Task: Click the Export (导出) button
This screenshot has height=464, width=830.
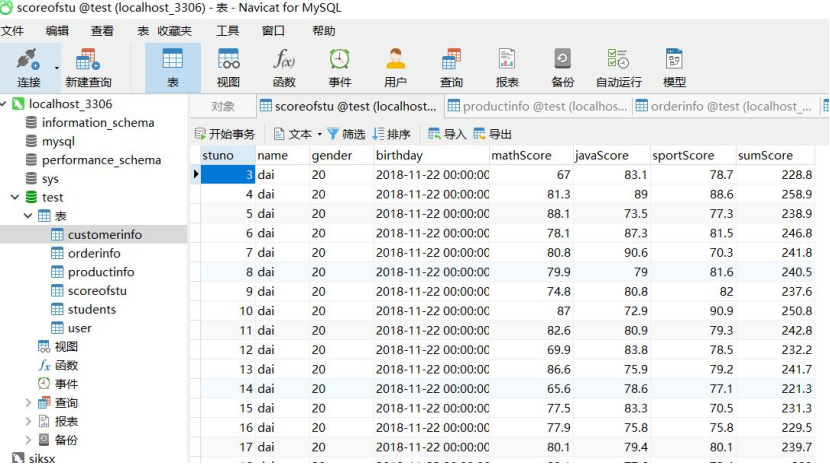Action: pos(492,134)
